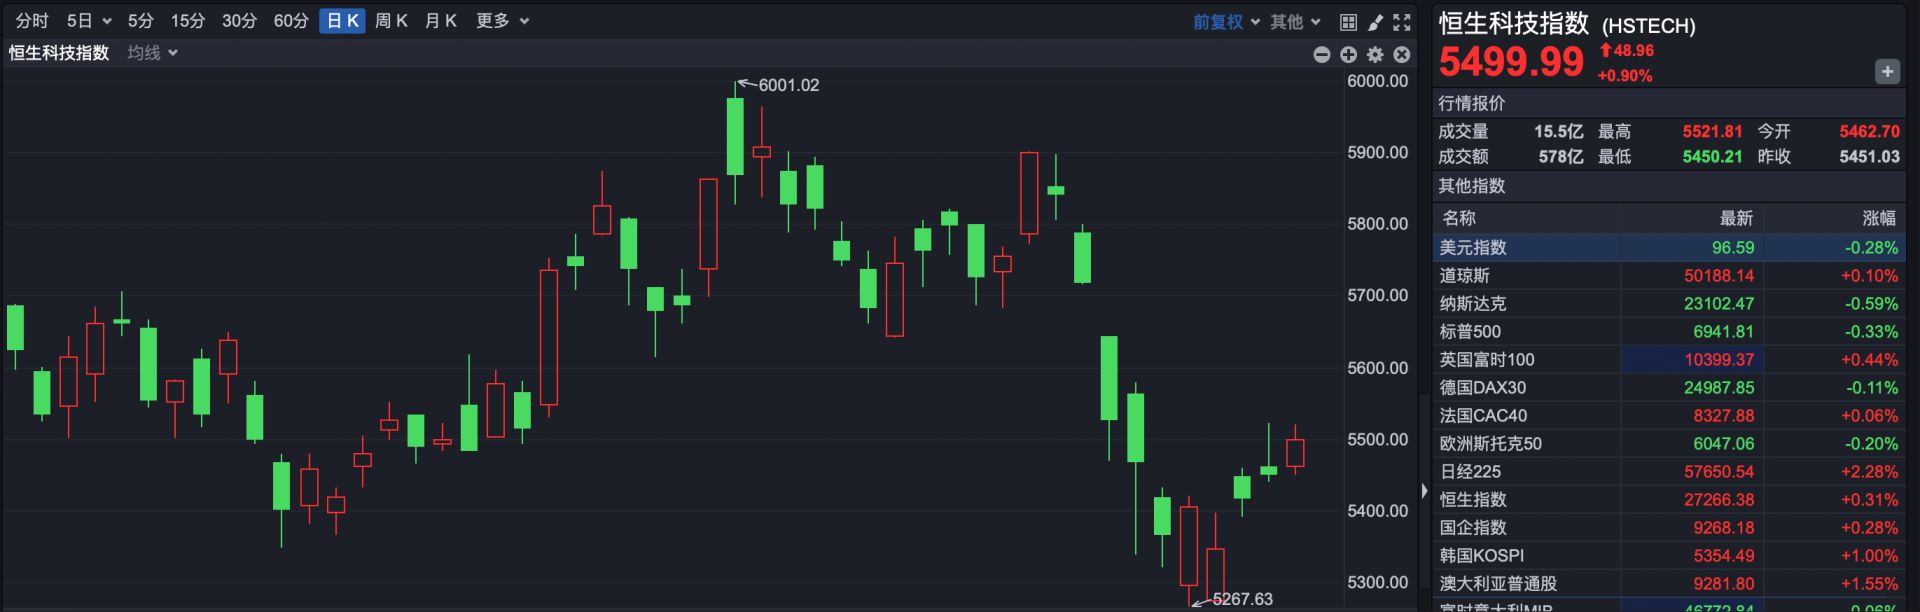1920x612 pixels.
Task: Sort index list by 涨幅 column
Action: click(x=1878, y=218)
